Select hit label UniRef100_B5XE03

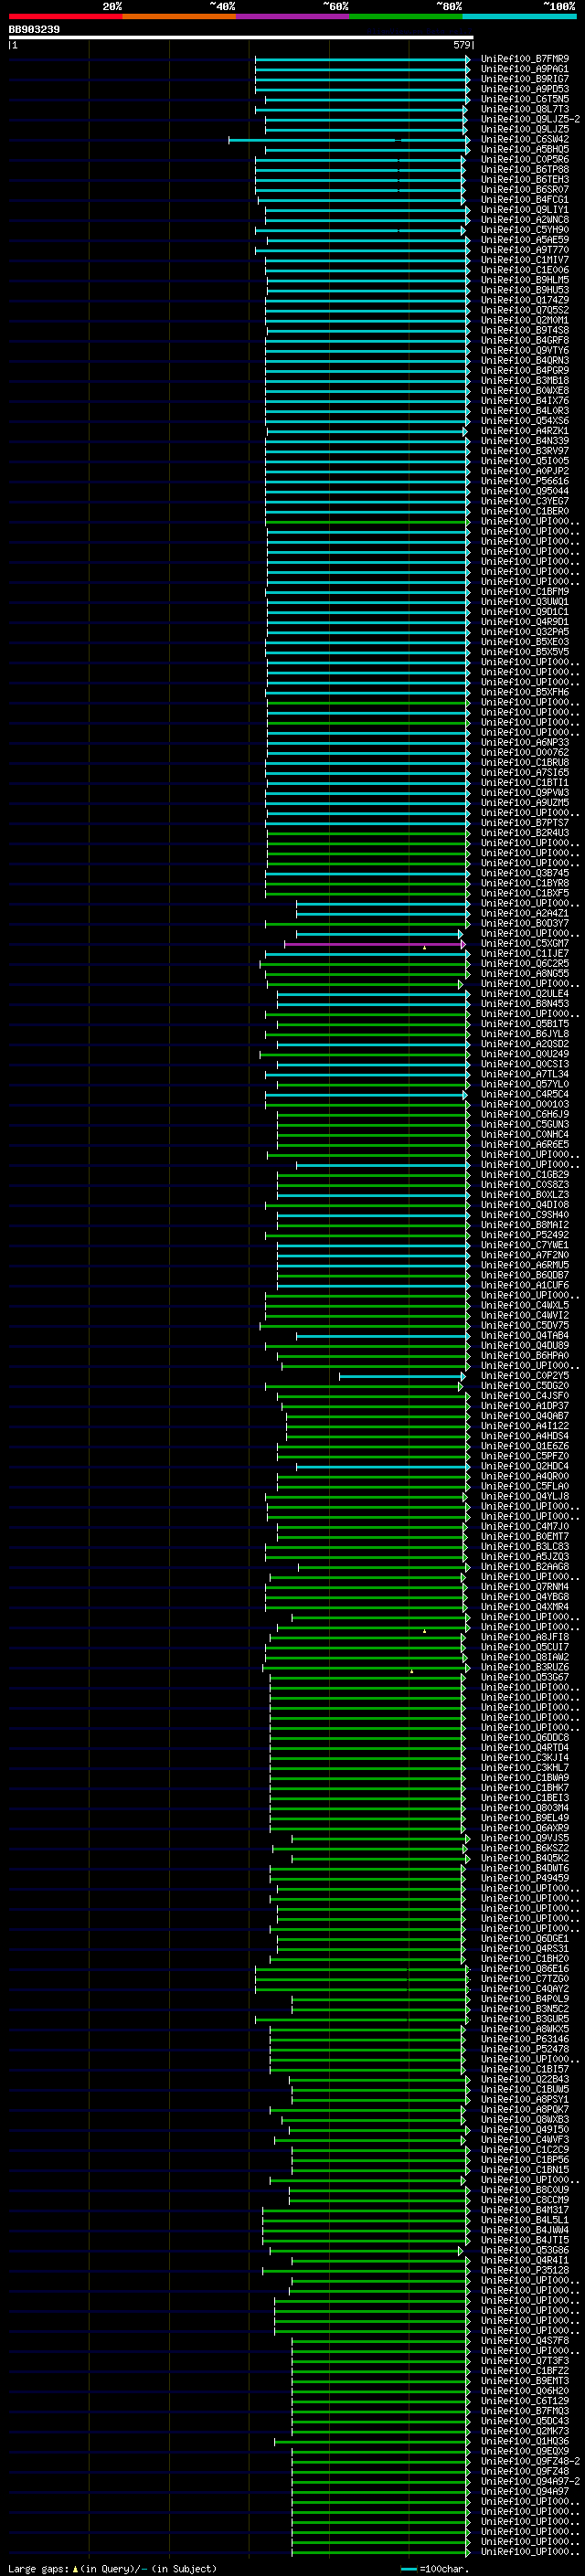(x=525, y=642)
